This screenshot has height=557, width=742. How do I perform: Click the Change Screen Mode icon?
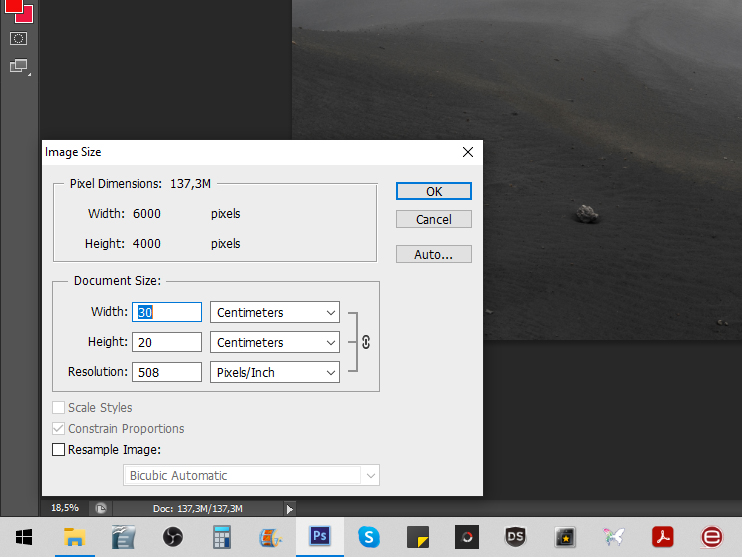[x=18, y=67]
